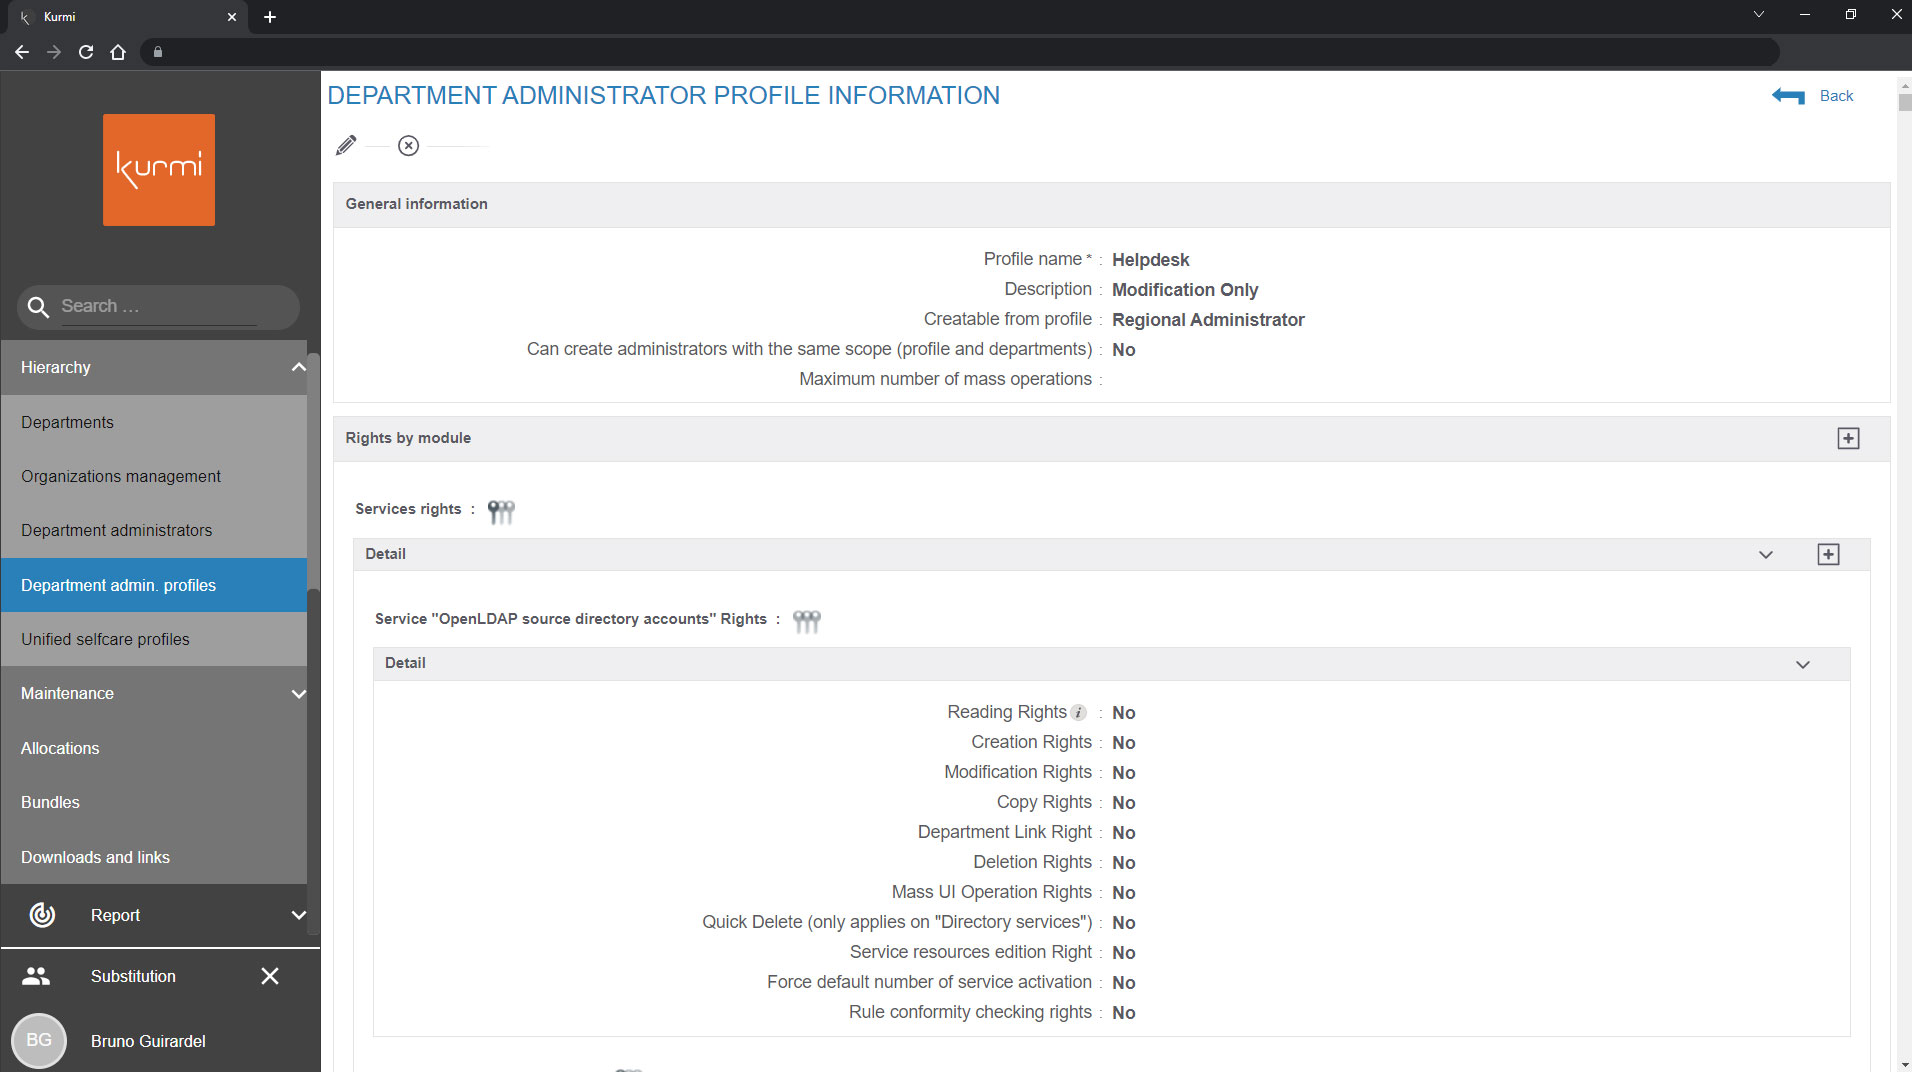Go to the browser home icon
This screenshot has width=1912, height=1072.
click(118, 52)
